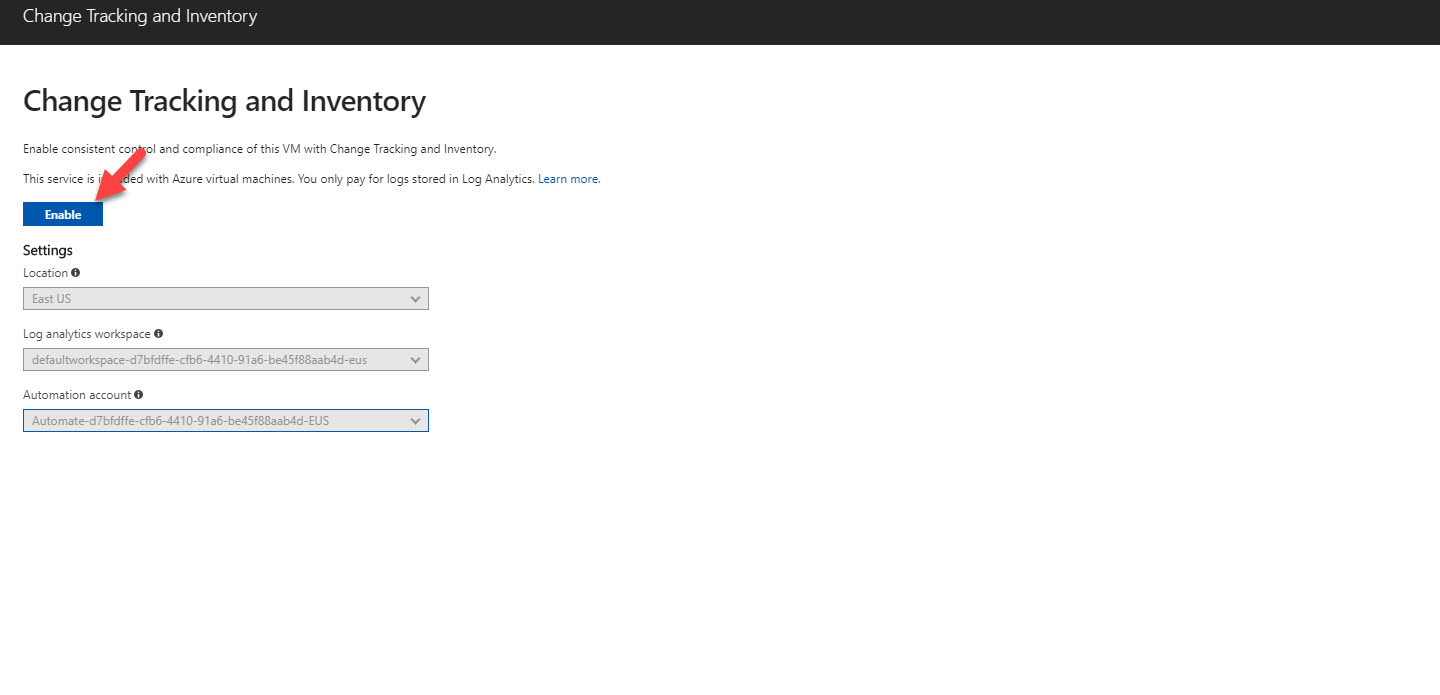Click info icon next to Log analytics workspace
The width and height of the screenshot is (1440, 695).
click(159, 333)
